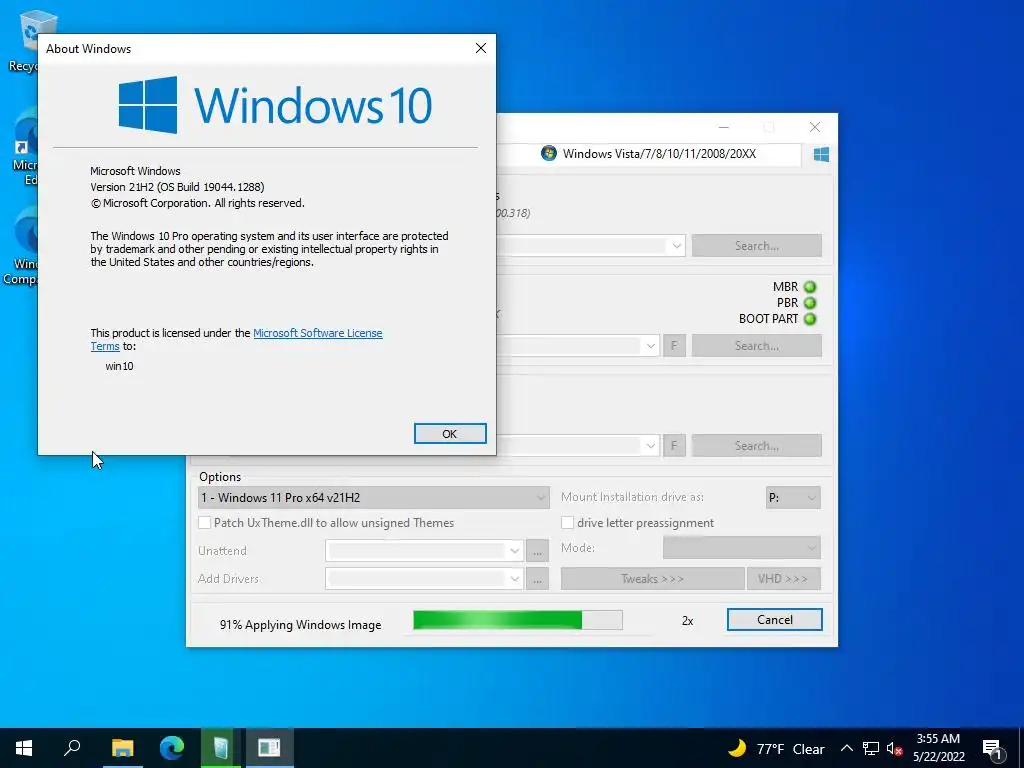Open weather widget showing 77°F Clear
Viewport: 1024px width, 768px height.
click(776, 748)
